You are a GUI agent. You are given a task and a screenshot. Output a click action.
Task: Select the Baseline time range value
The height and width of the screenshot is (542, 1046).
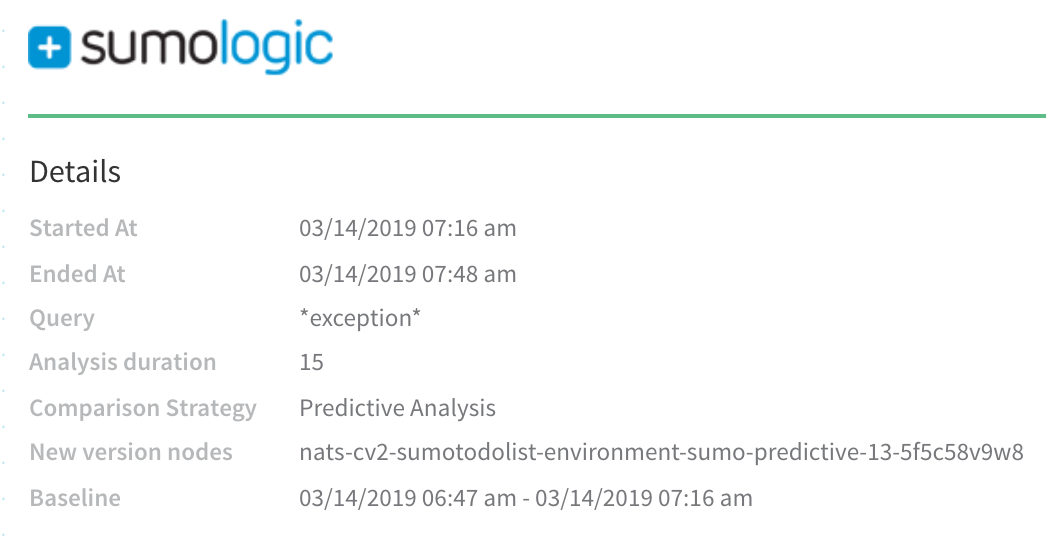point(526,498)
